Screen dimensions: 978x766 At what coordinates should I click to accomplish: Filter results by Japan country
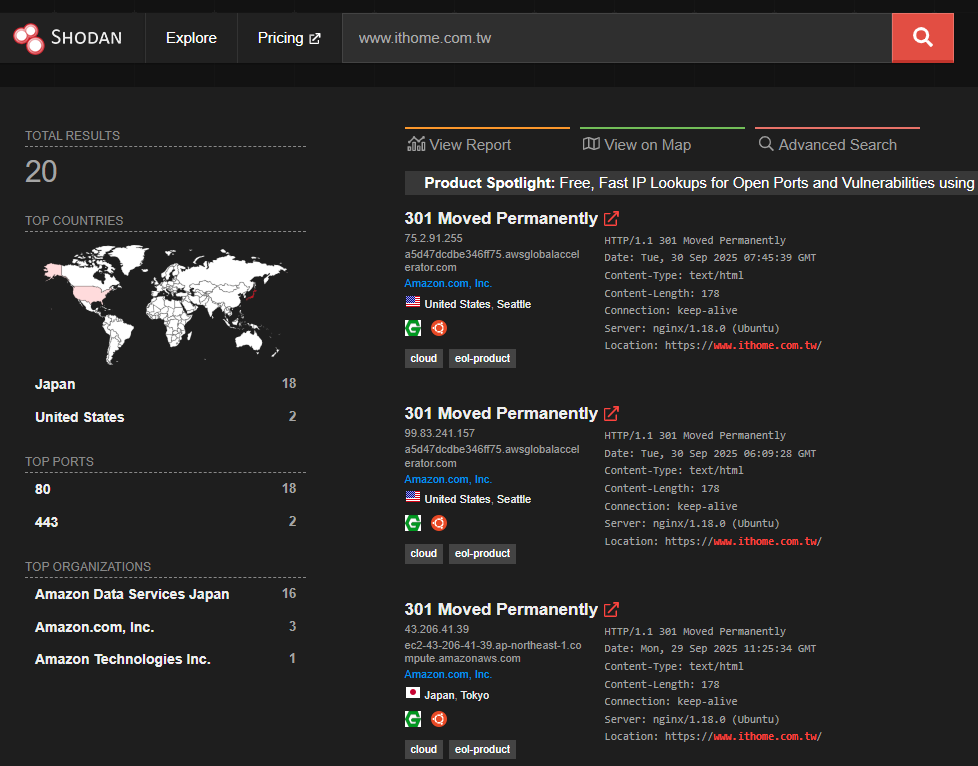tap(55, 384)
